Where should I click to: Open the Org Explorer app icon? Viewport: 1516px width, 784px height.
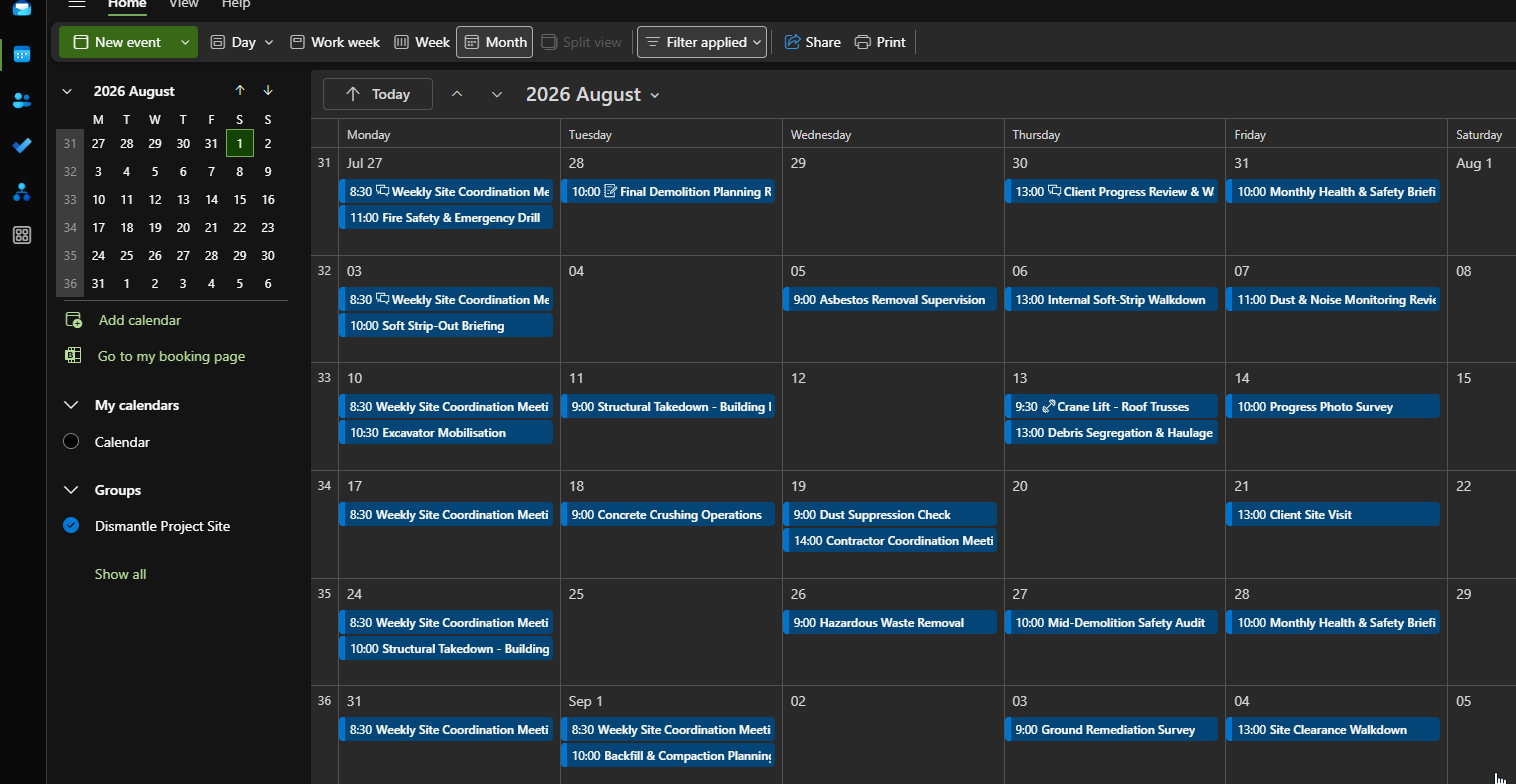click(22, 192)
